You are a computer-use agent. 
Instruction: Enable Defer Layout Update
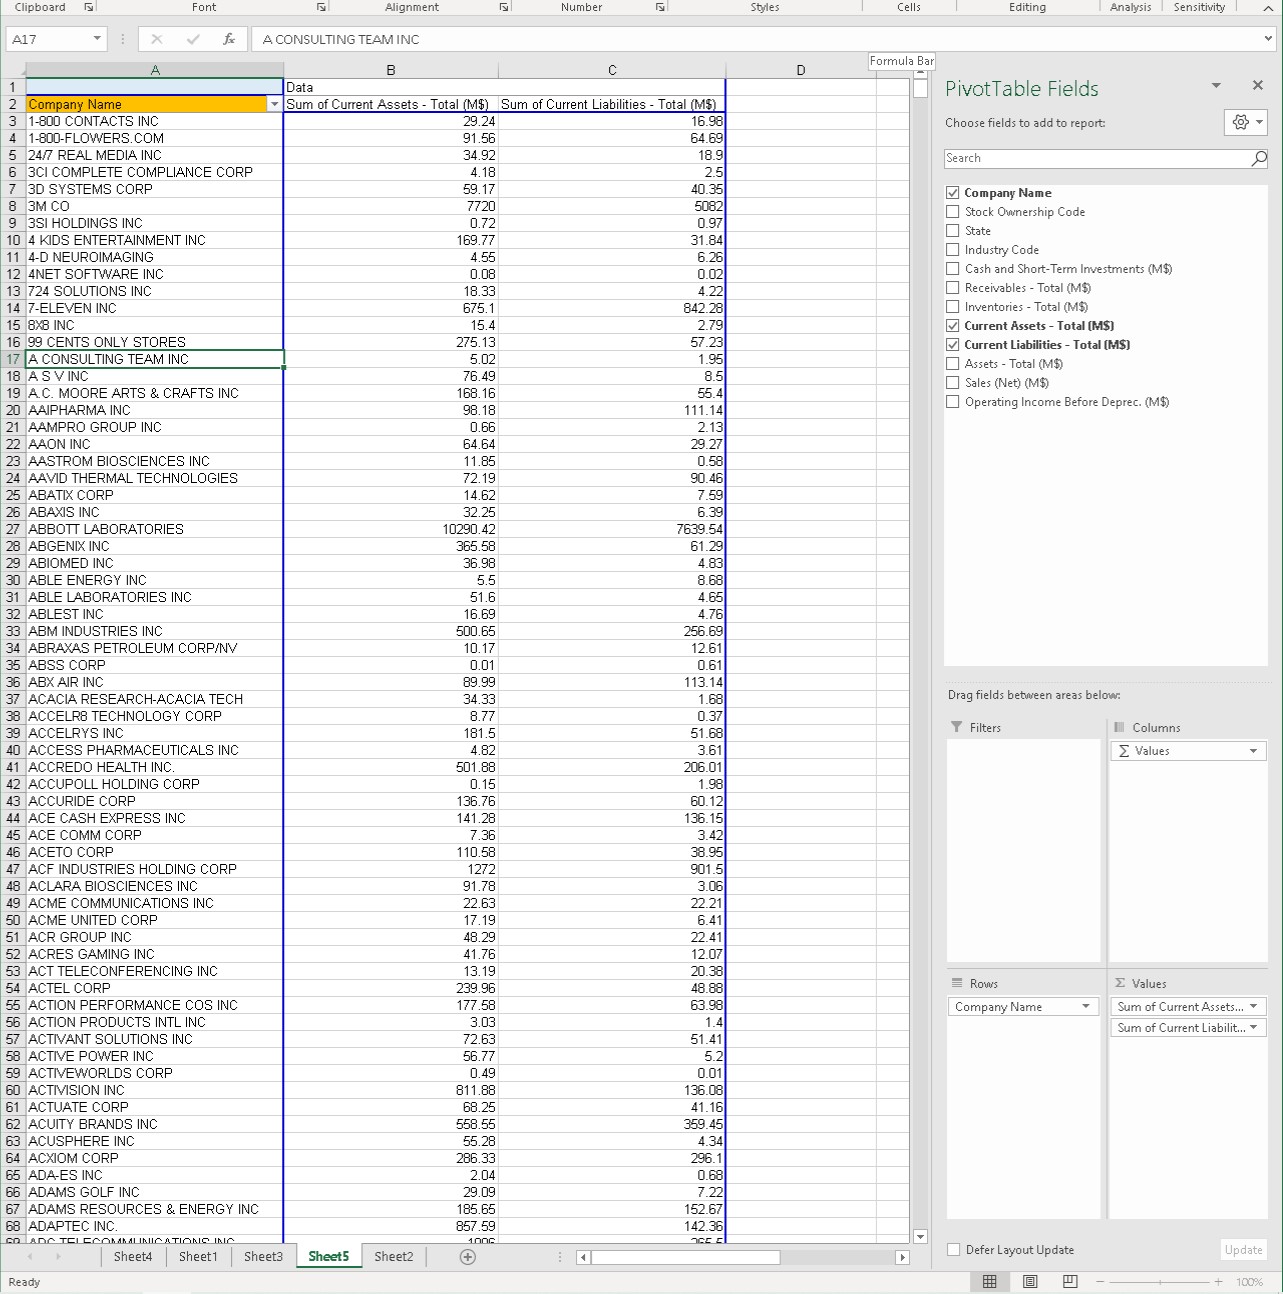952,1249
